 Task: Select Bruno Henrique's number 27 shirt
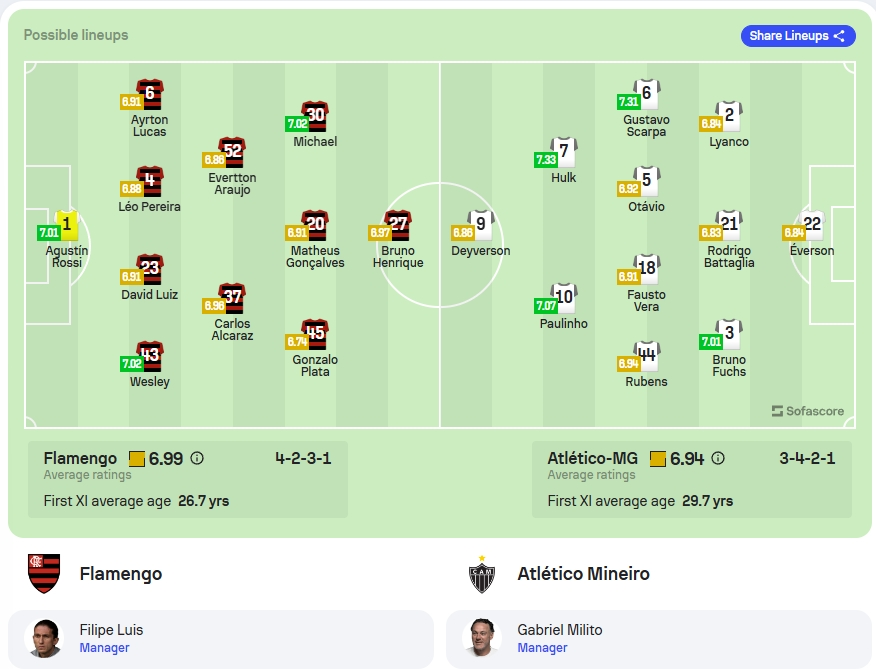(x=398, y=225)
